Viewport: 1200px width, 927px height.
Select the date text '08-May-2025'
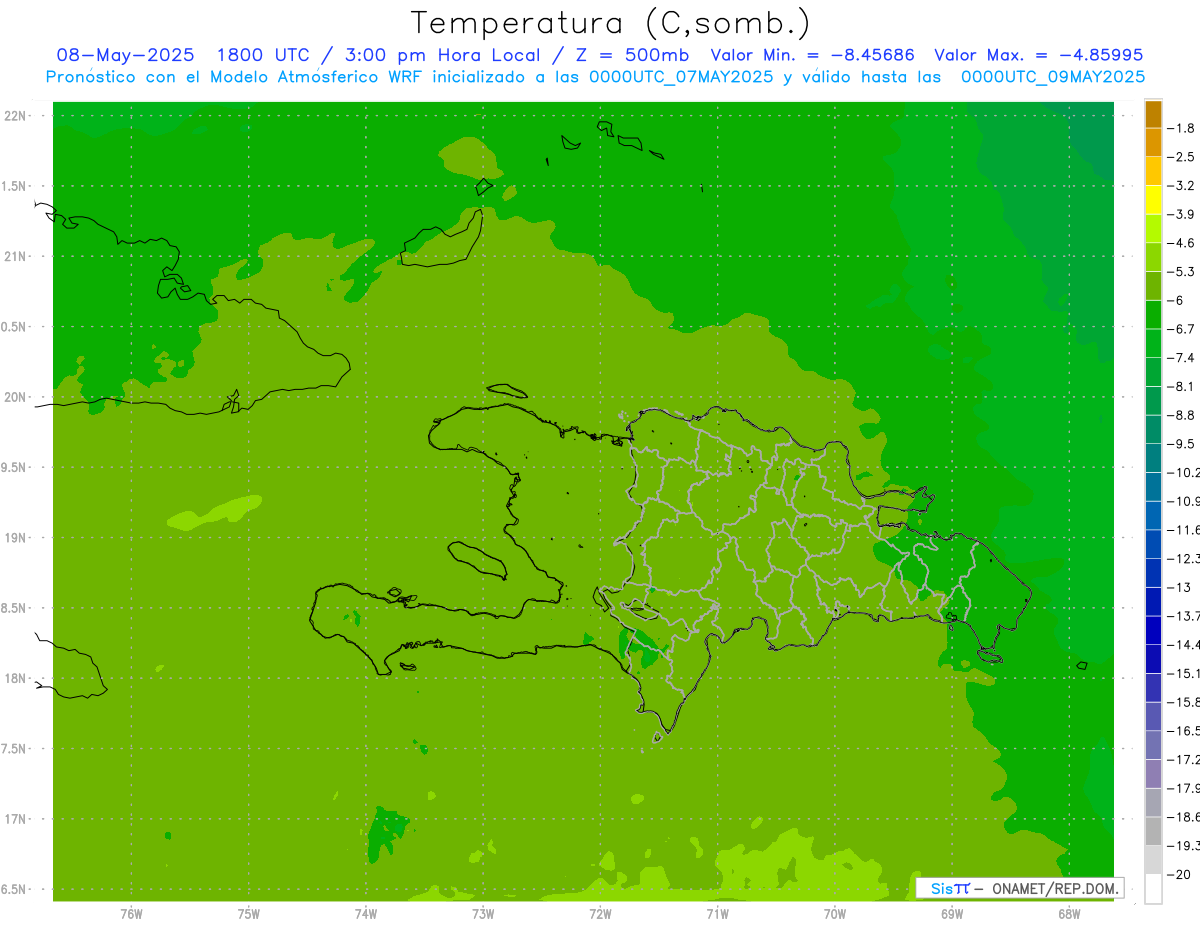125,55
